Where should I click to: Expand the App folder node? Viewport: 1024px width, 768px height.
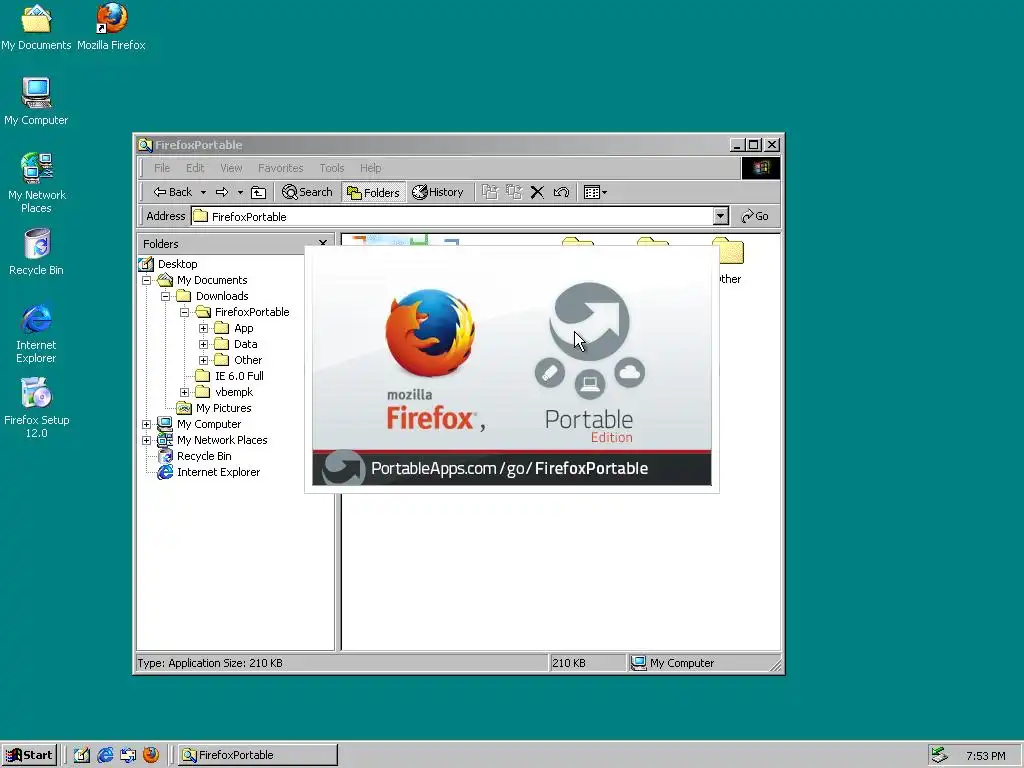point(204,328)
